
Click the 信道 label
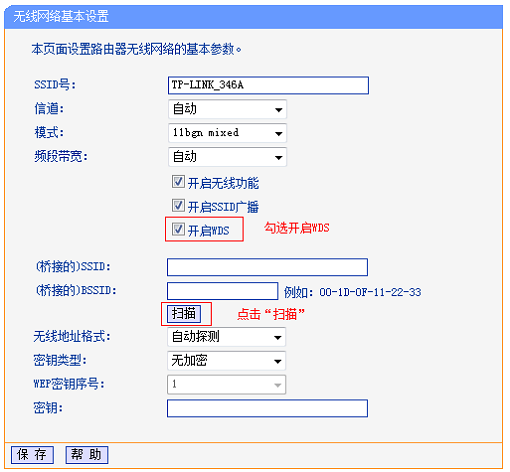pyautogui.click(x=49, y=109)
